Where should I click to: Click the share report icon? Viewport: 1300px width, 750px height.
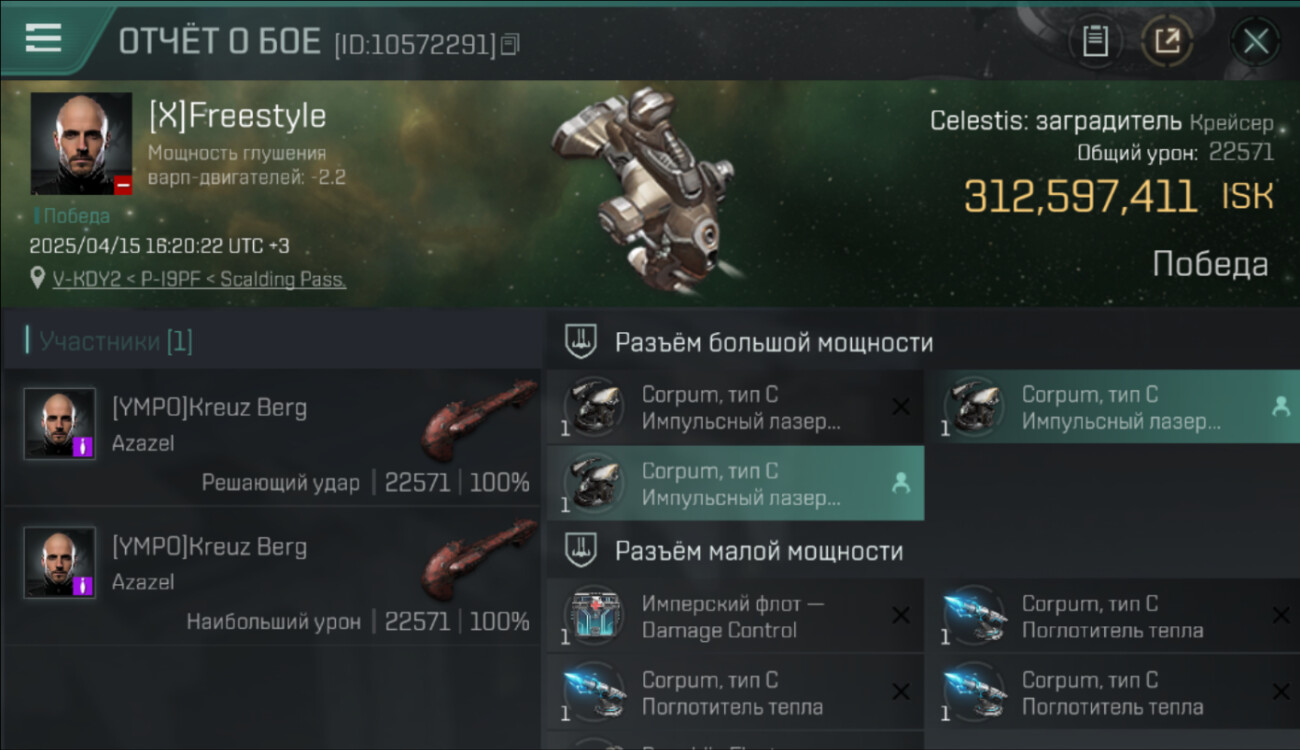(x=1167, y=41)
